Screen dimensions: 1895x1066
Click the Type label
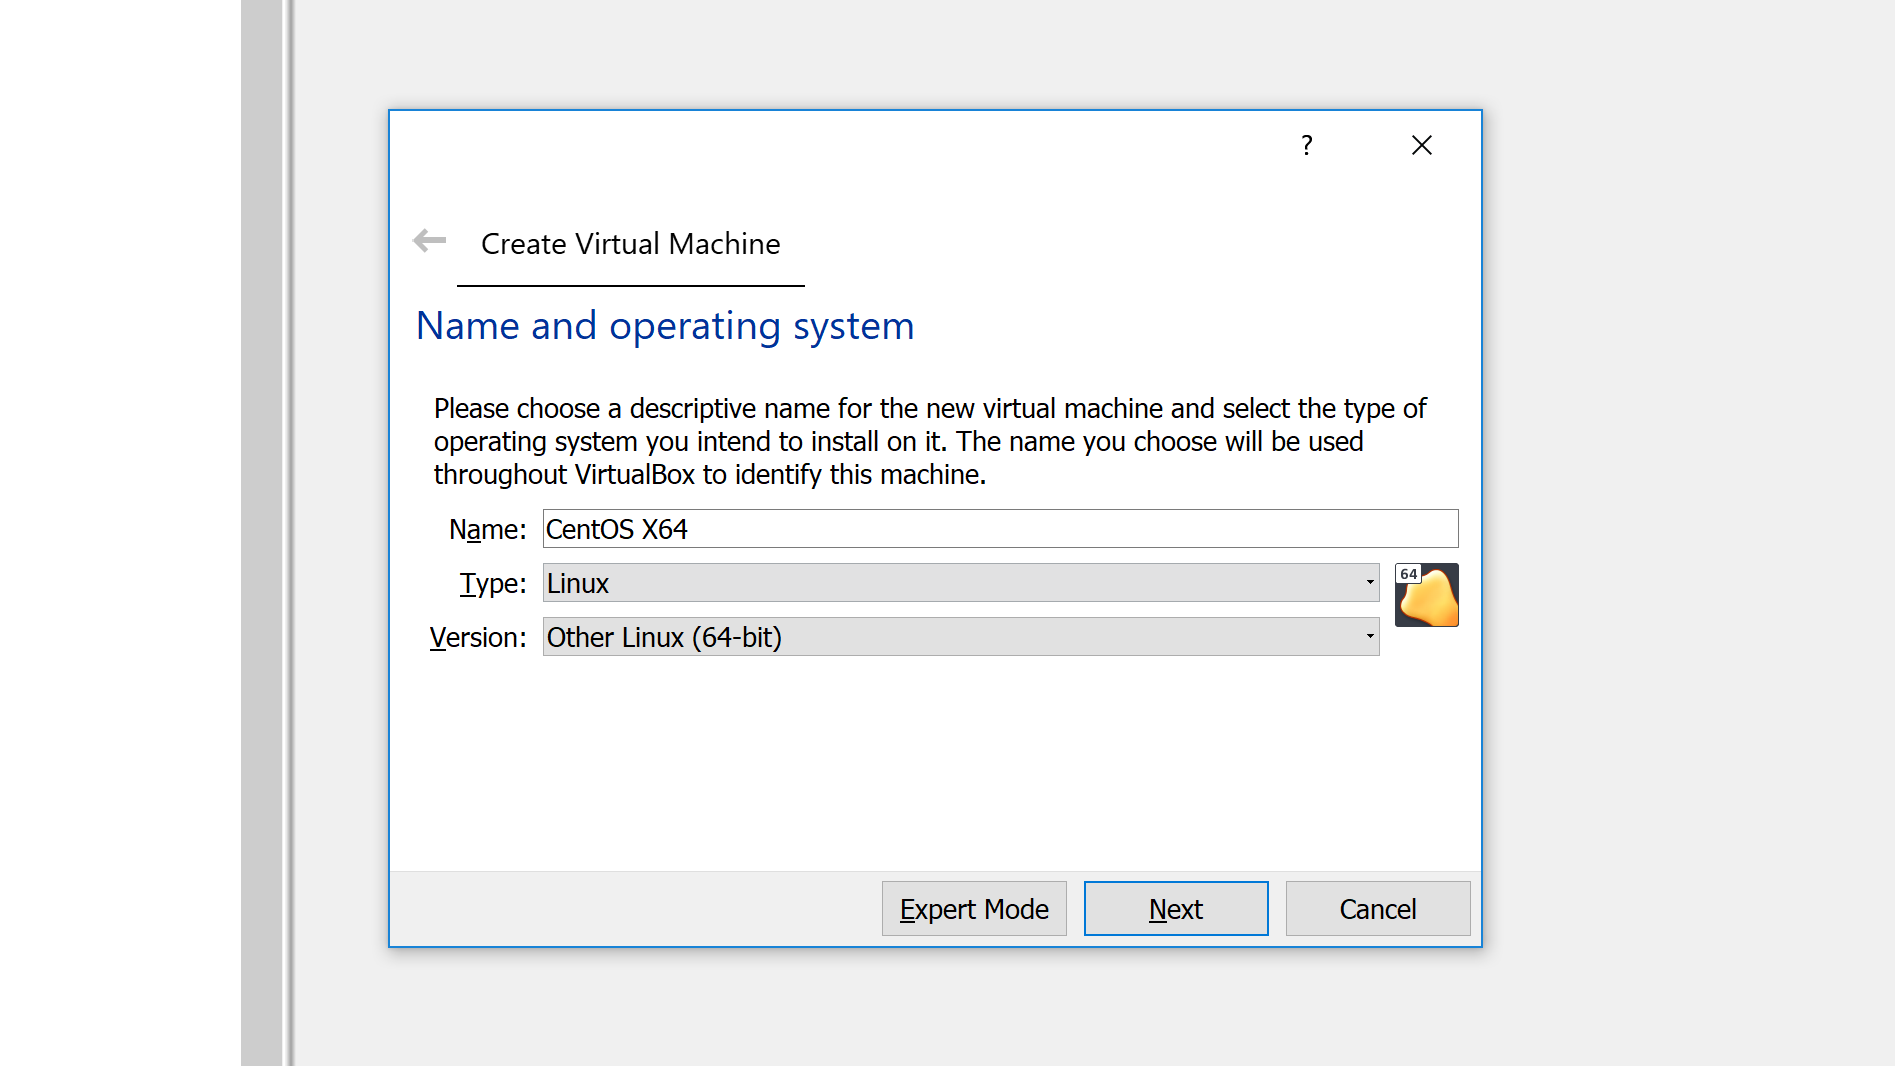(492, 583)
